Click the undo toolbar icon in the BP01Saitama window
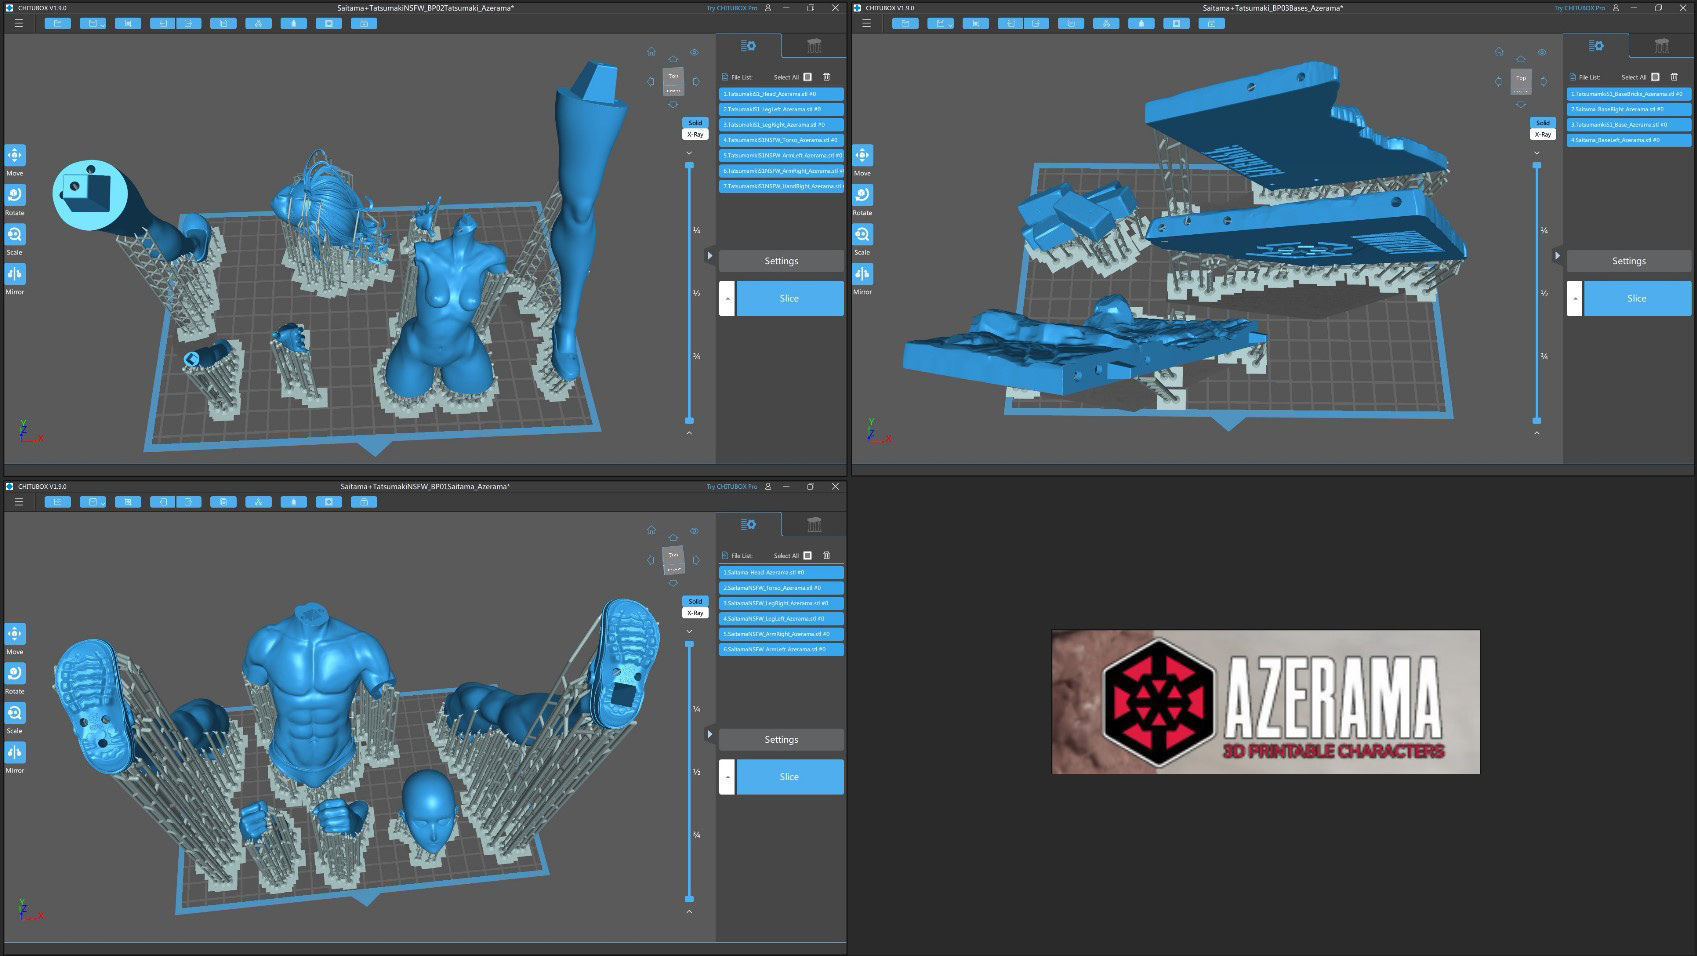1697x956 pixels. [x=162, y=502]
